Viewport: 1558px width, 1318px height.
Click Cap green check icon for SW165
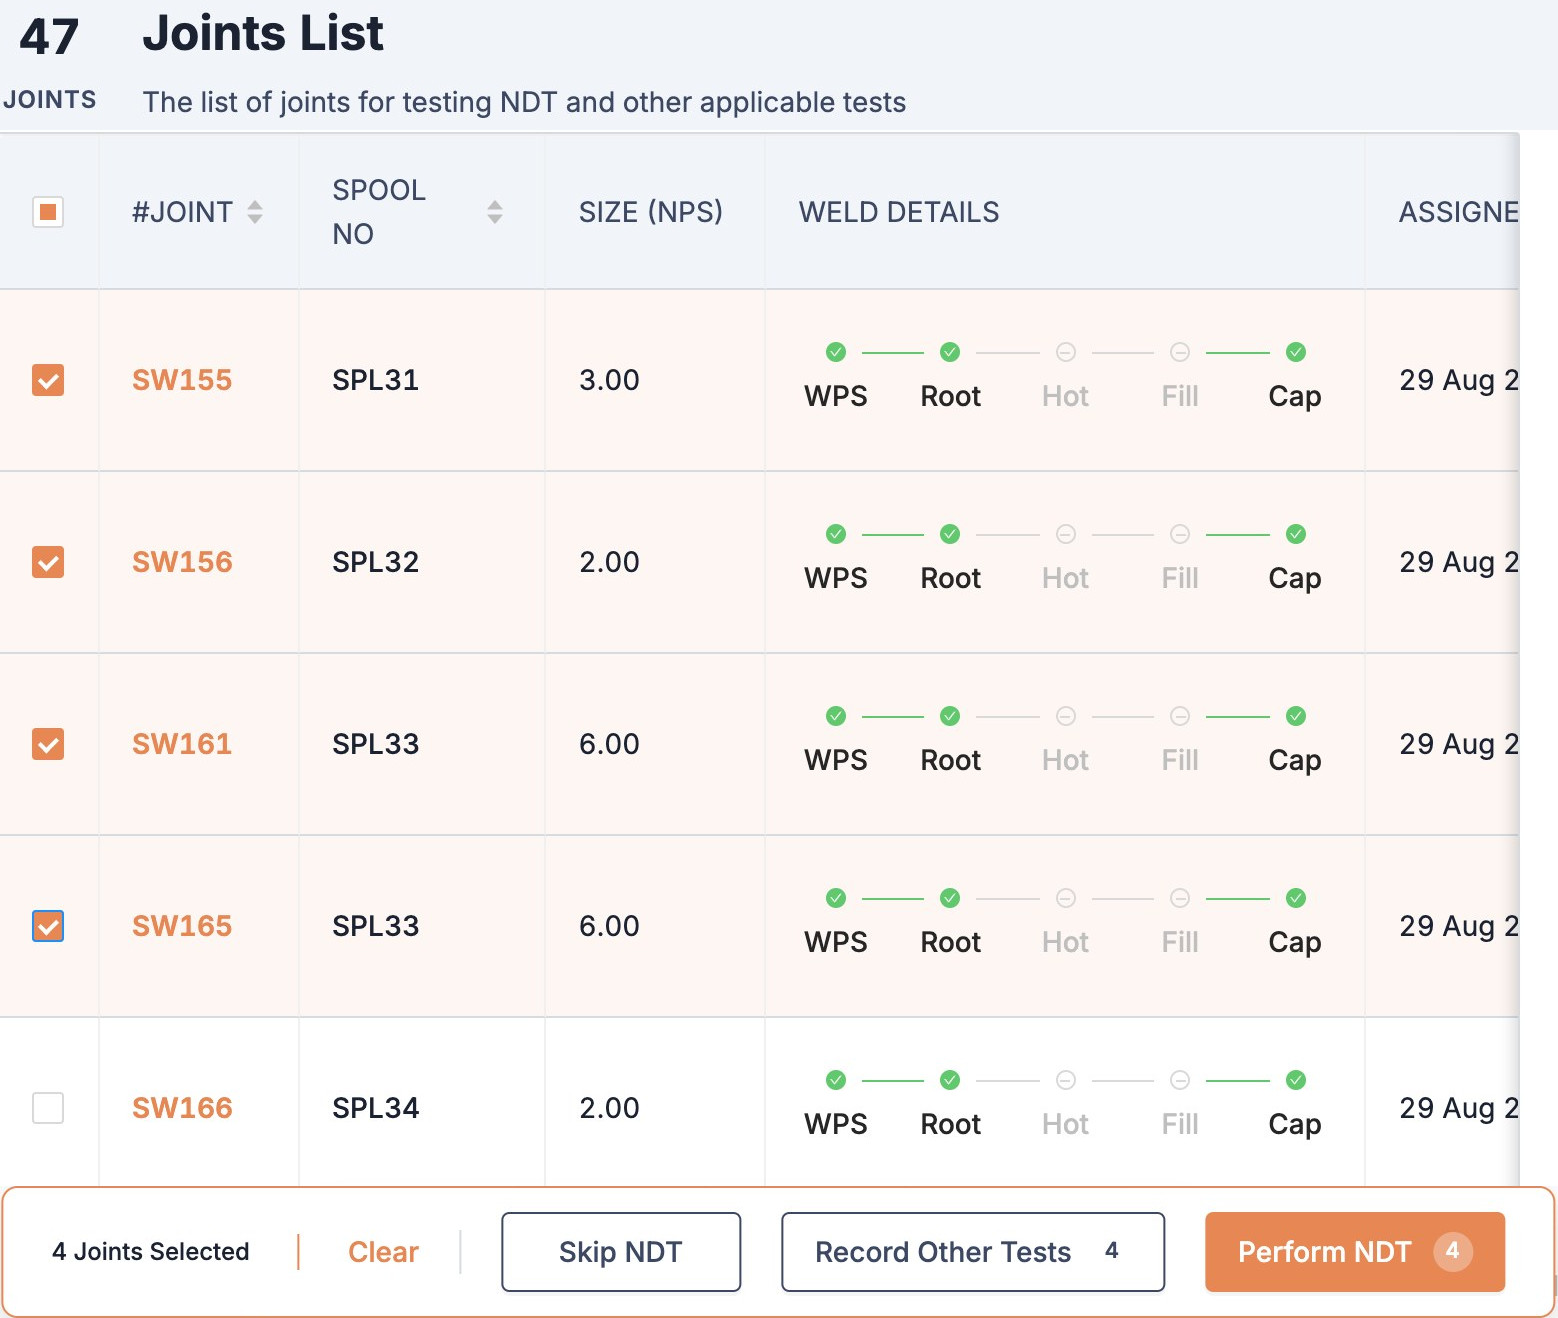1296,898
